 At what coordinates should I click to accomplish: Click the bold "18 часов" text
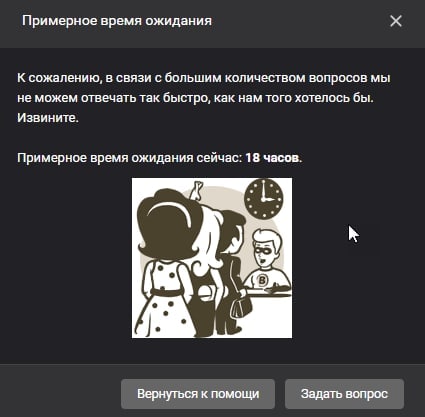272,158
